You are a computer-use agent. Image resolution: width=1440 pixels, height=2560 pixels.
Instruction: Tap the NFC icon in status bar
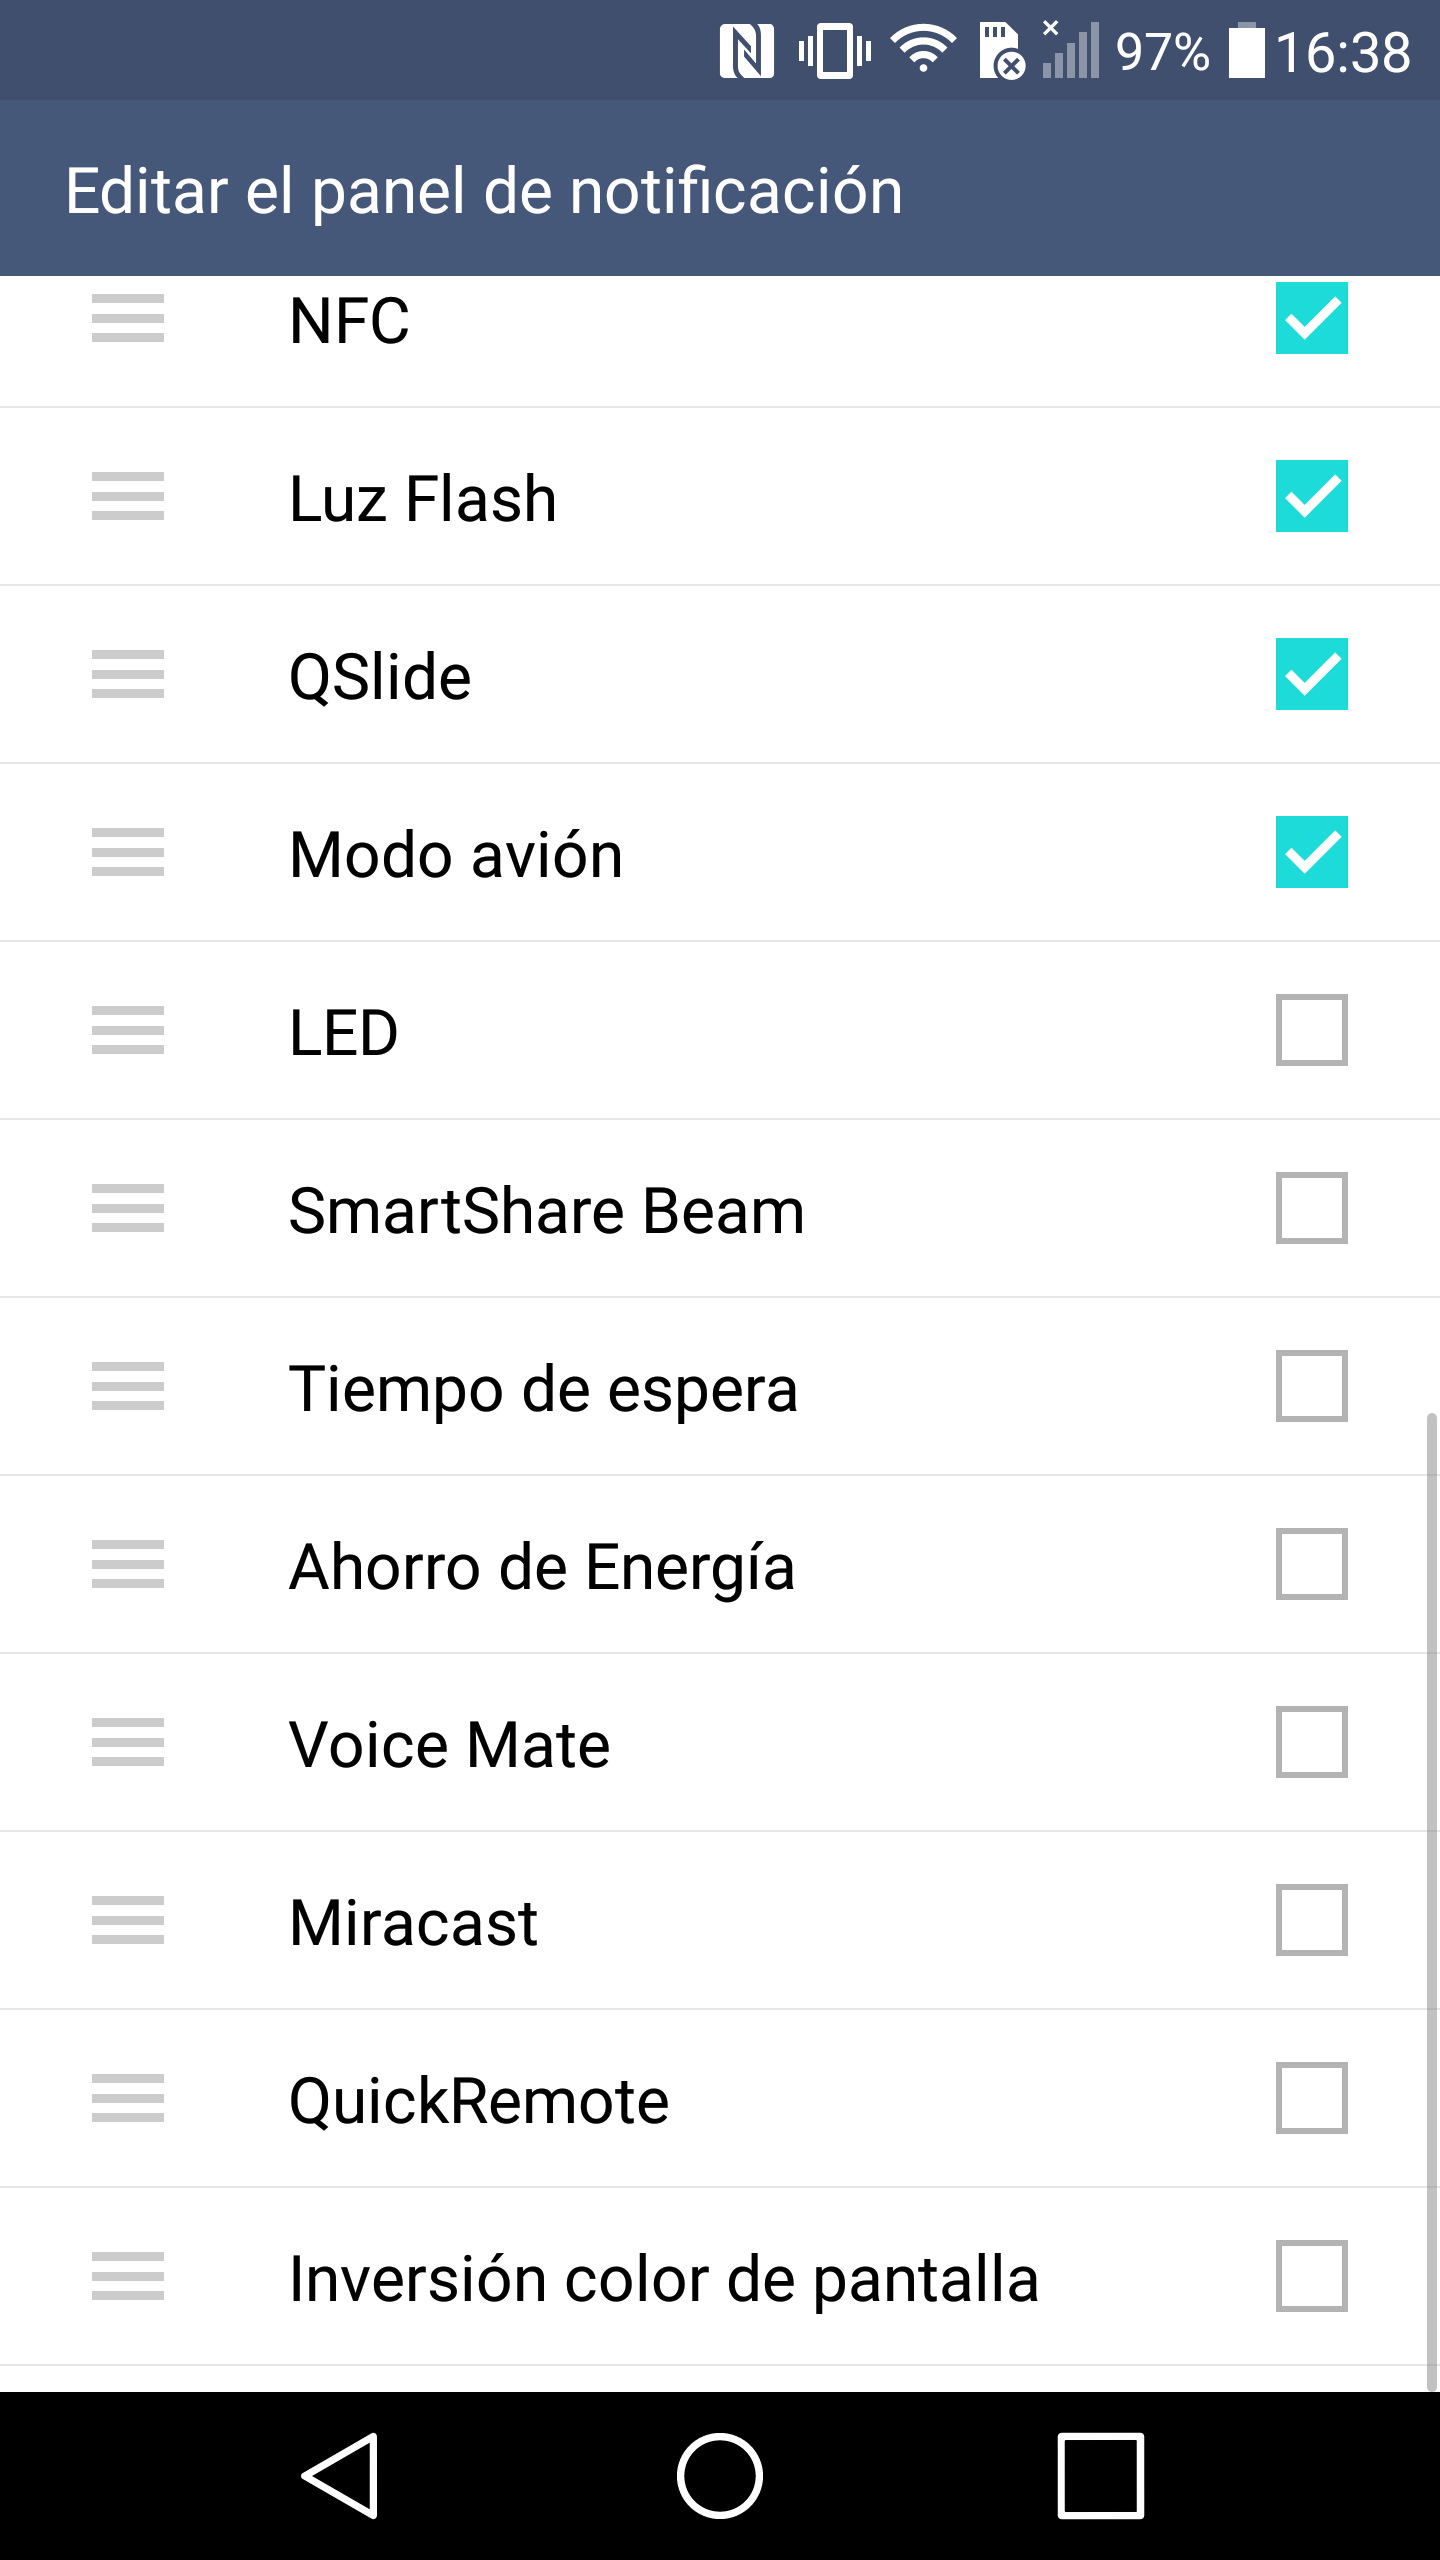pyautogui.click(x=746, y=52)
